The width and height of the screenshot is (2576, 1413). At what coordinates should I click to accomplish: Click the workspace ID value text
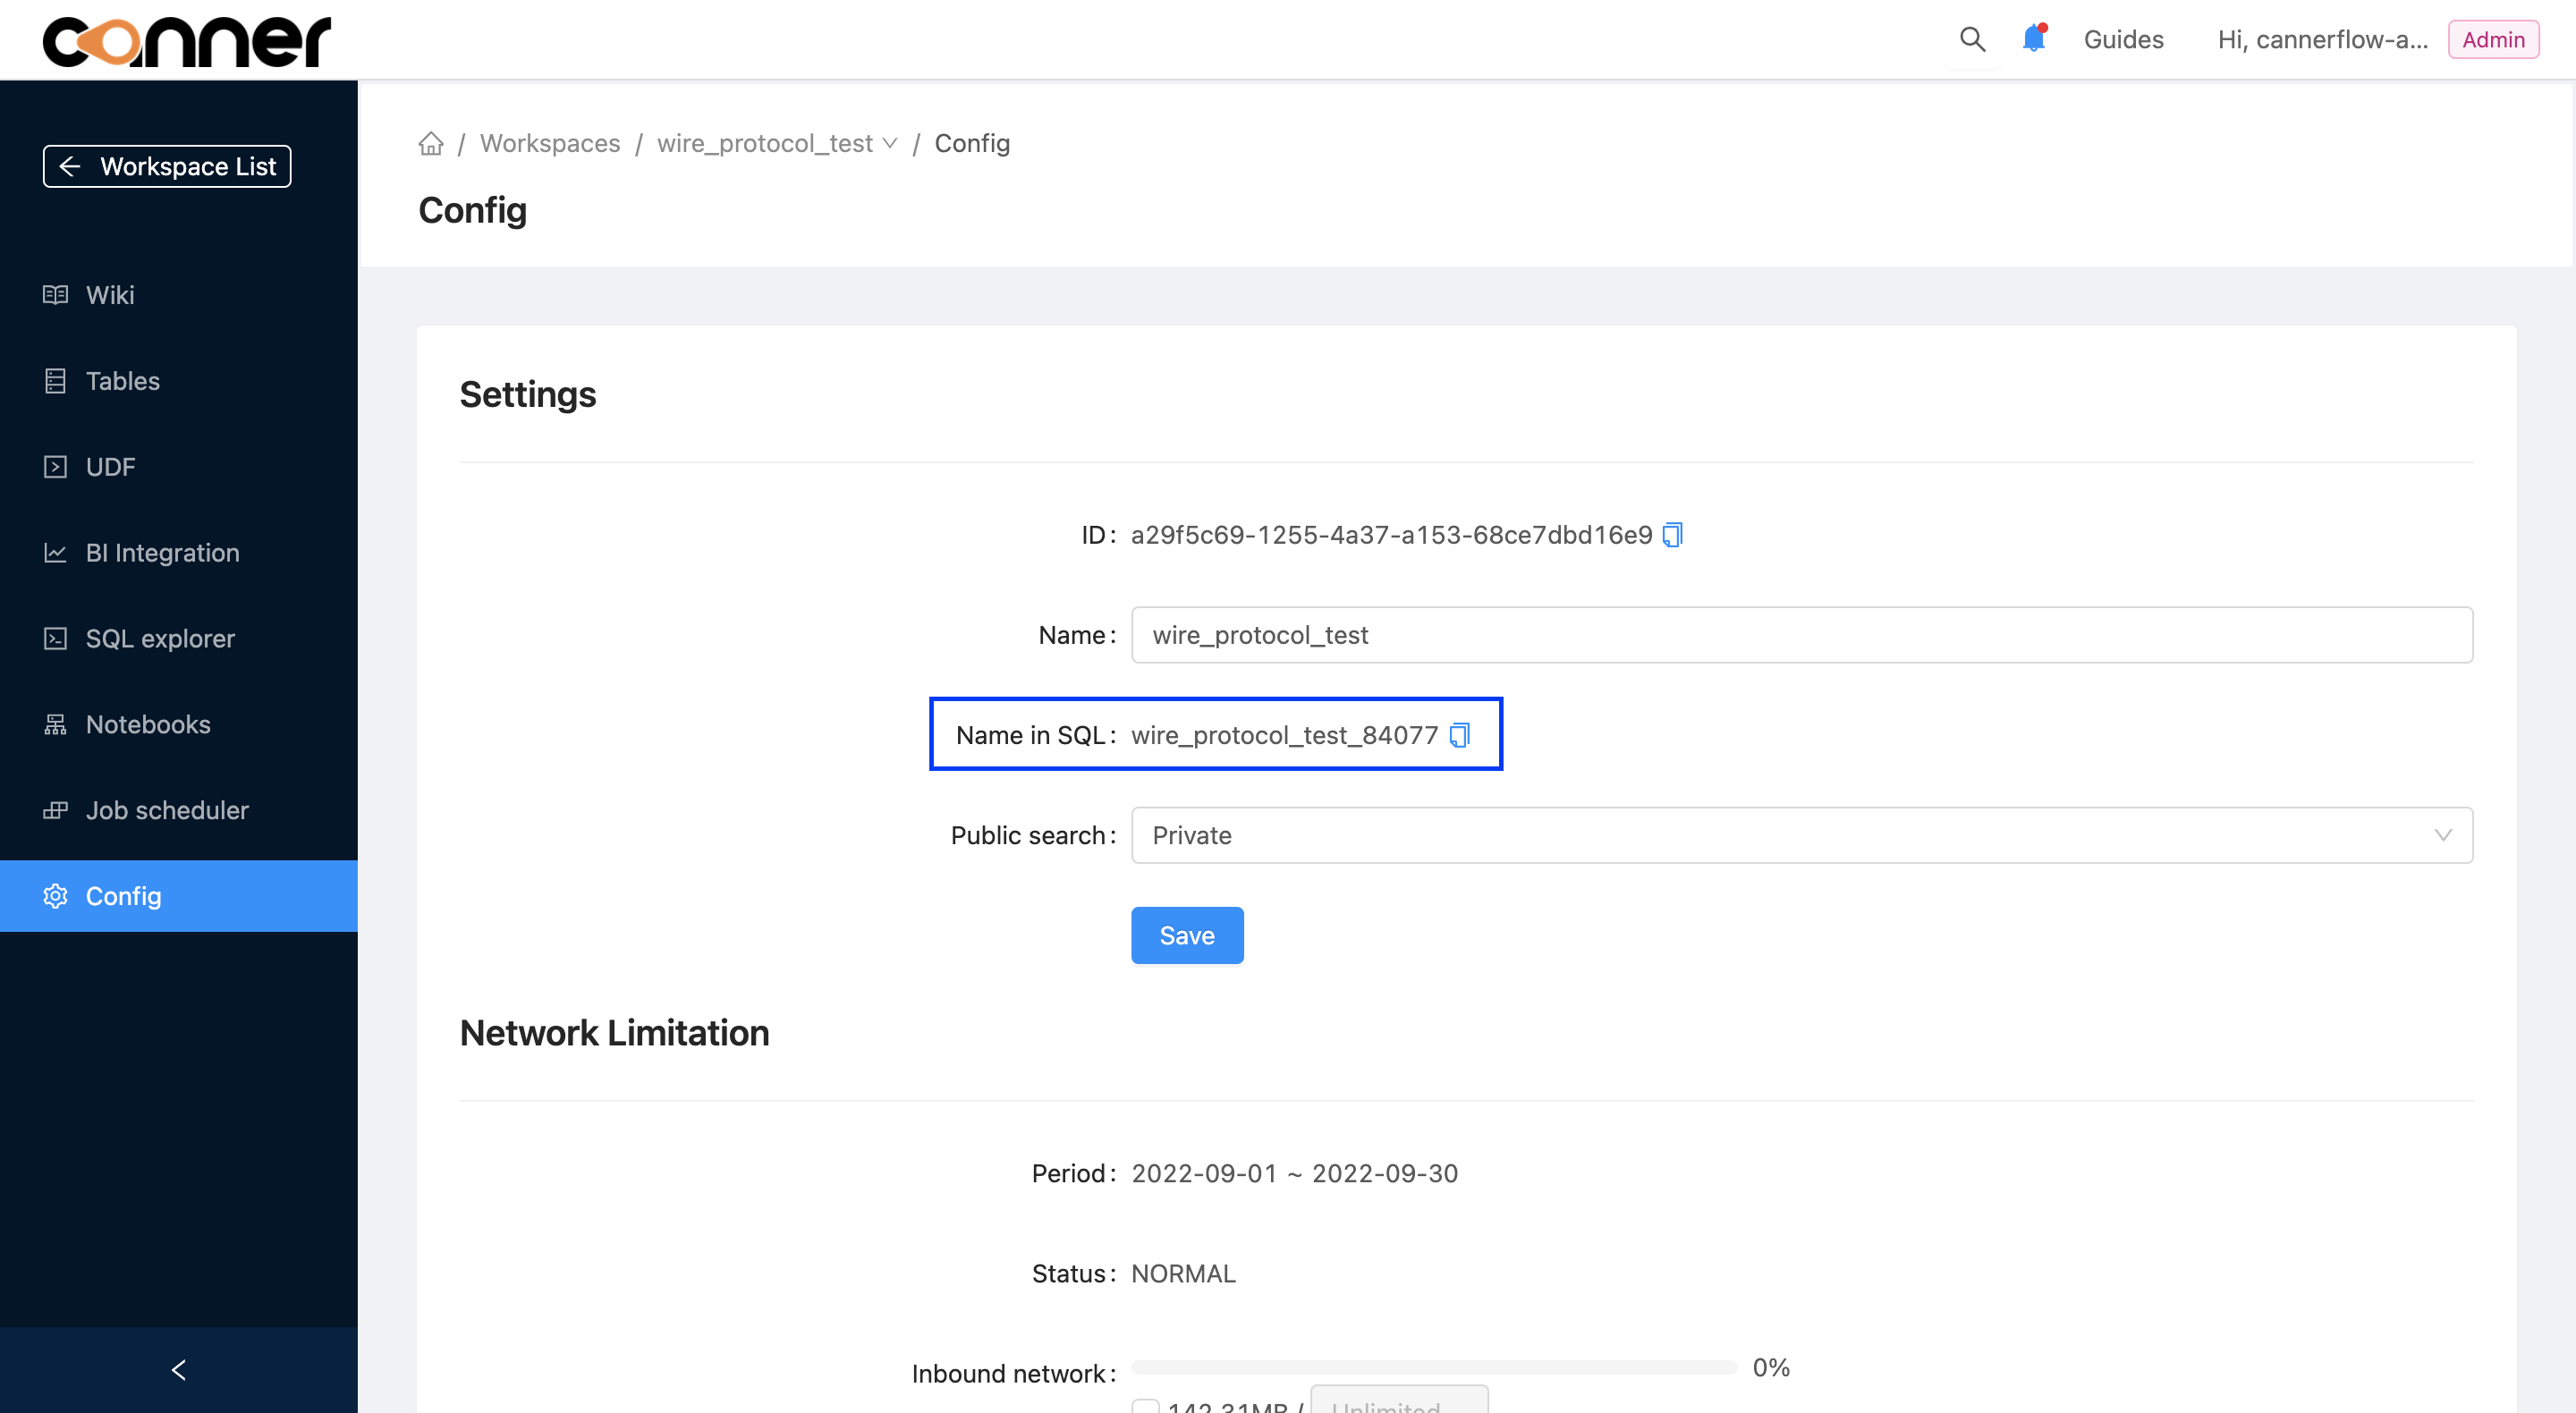click(1391, 535)
